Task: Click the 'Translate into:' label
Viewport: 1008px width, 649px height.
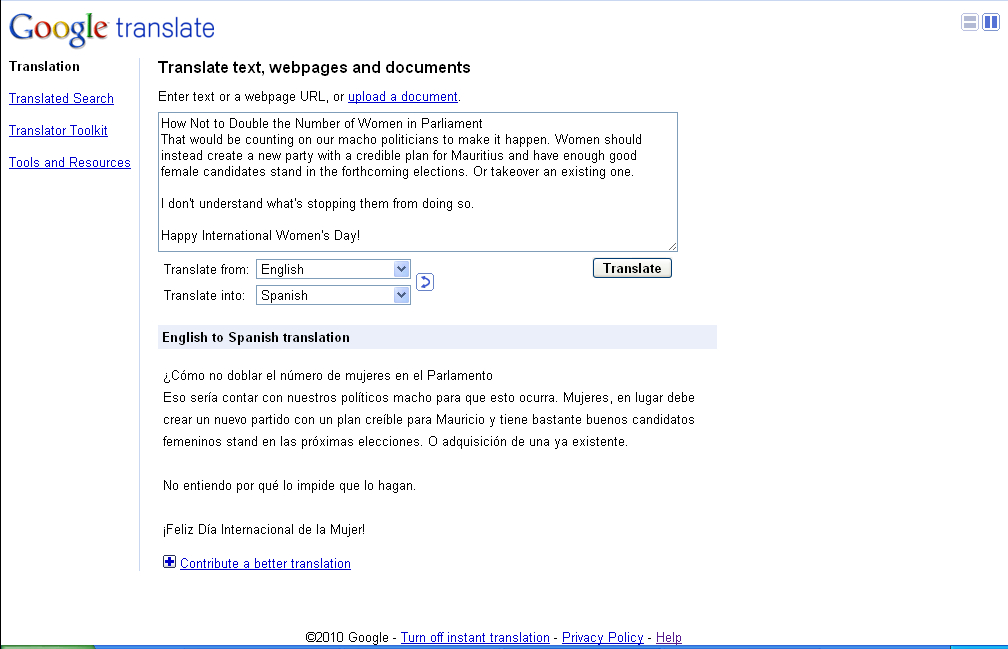Action: coord(204,296)
